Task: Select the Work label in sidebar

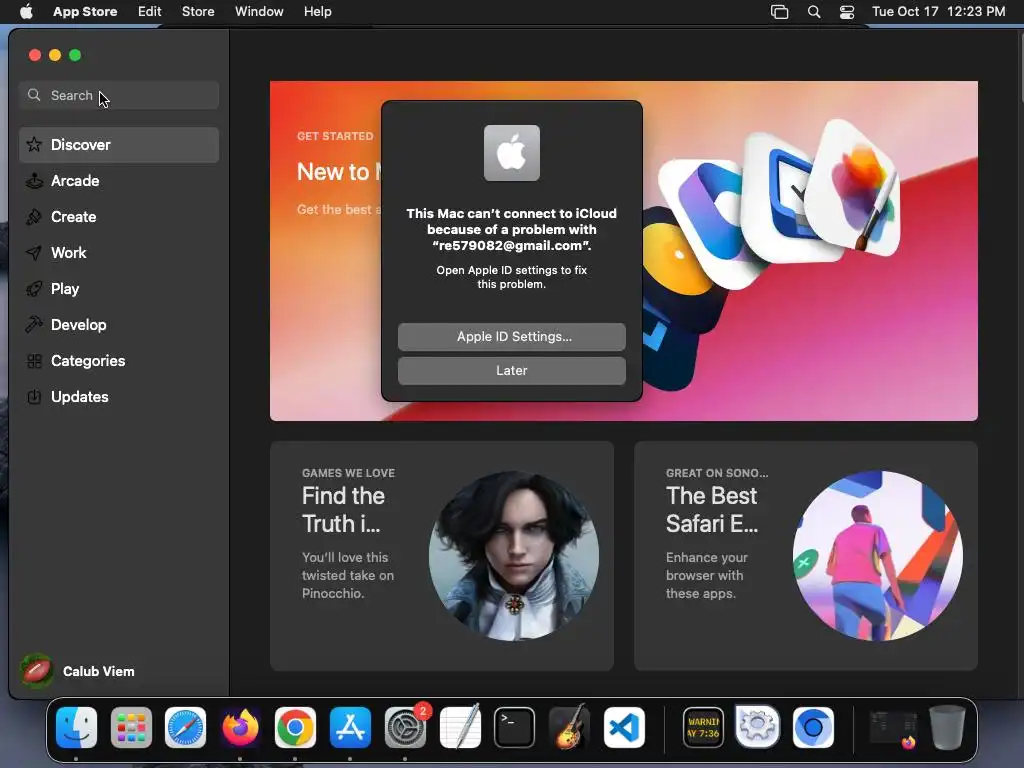Action: (x=69, y=253)
